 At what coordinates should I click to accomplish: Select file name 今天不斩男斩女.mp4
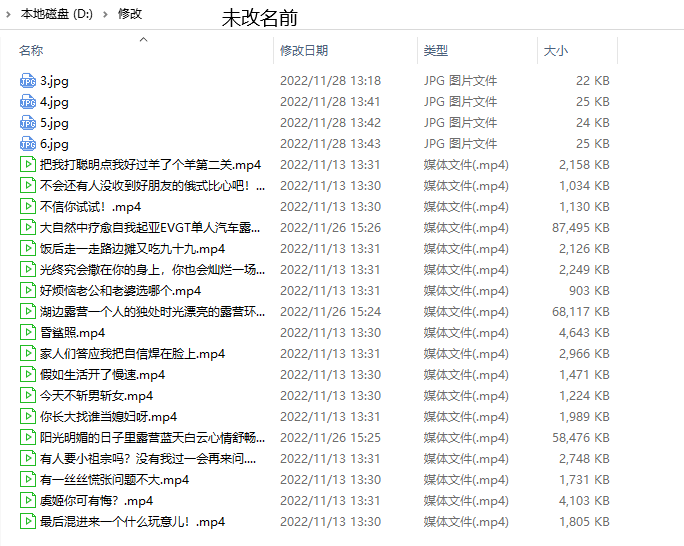point(96,396)
